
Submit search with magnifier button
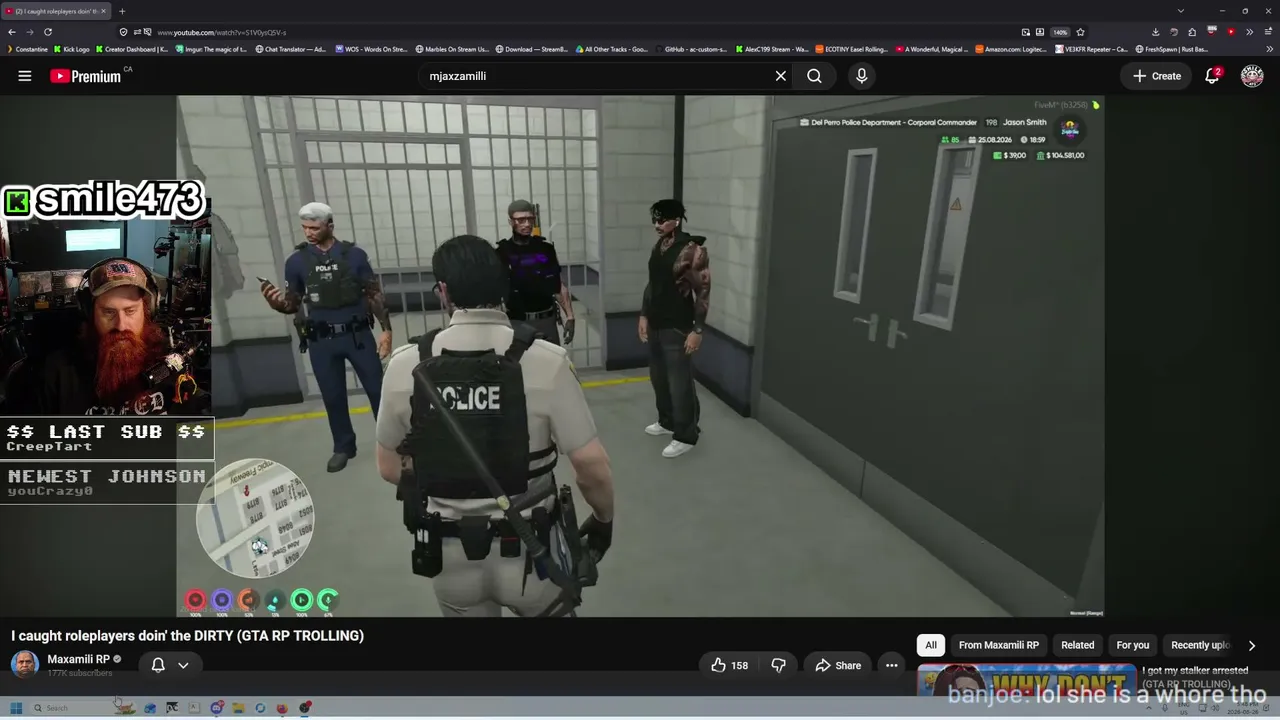[x=814, y=76]
